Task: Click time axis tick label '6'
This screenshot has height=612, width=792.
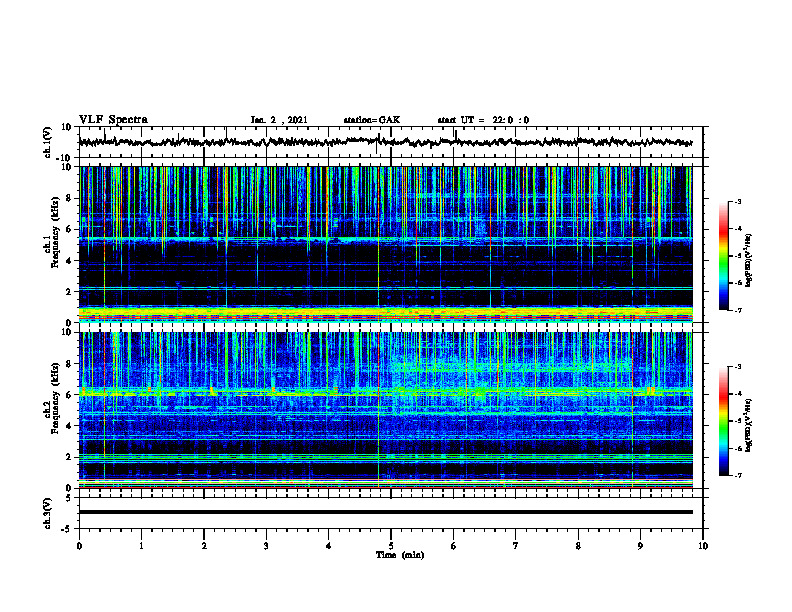Action: pyautogui.click(x=454, y=546)
